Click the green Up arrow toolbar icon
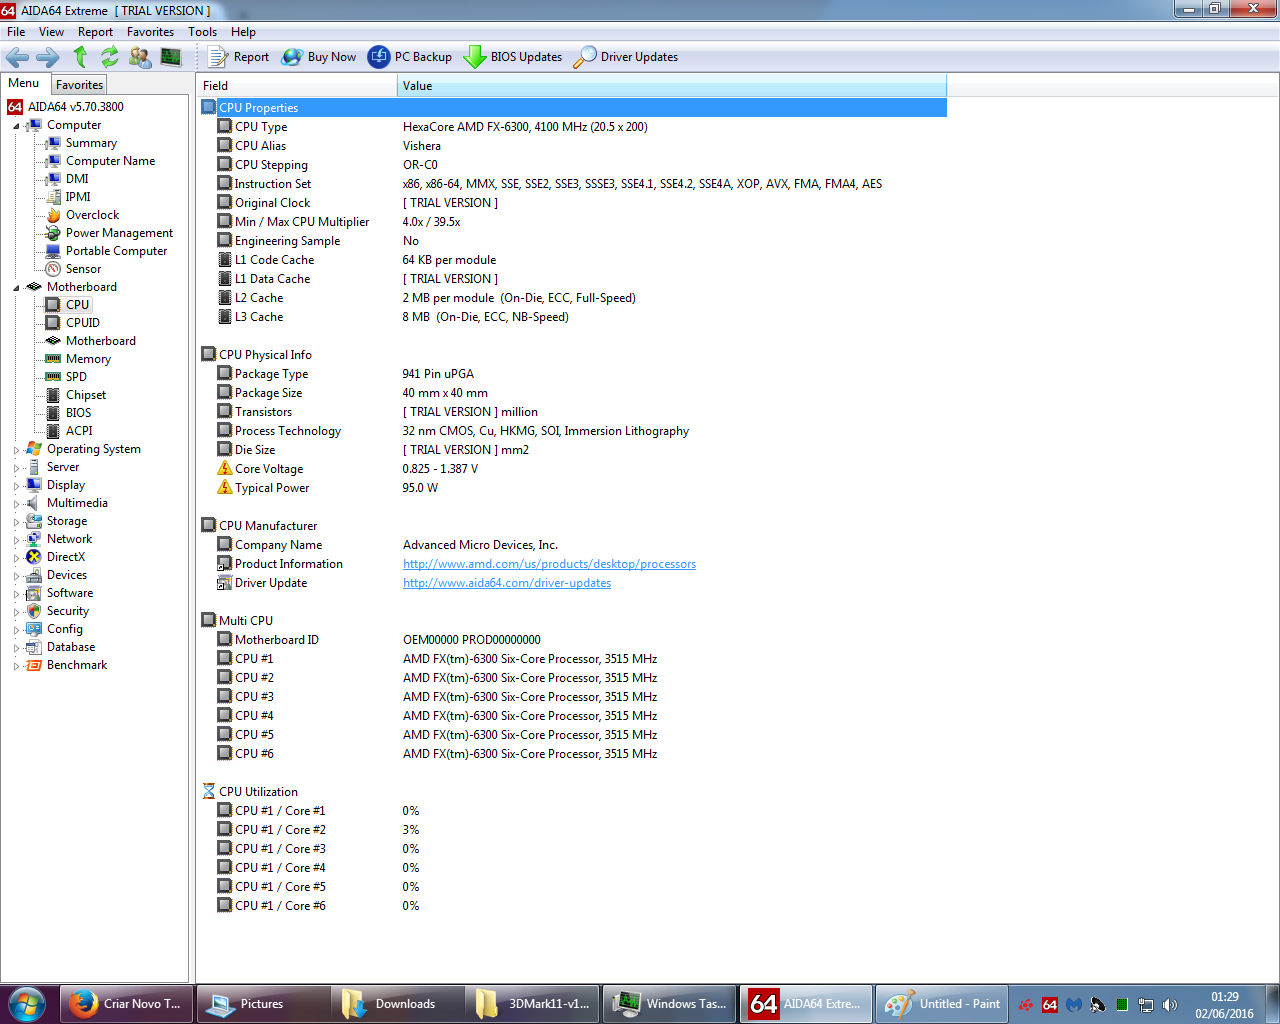This screenshot has width=1280, height=1024. point(81,57)
